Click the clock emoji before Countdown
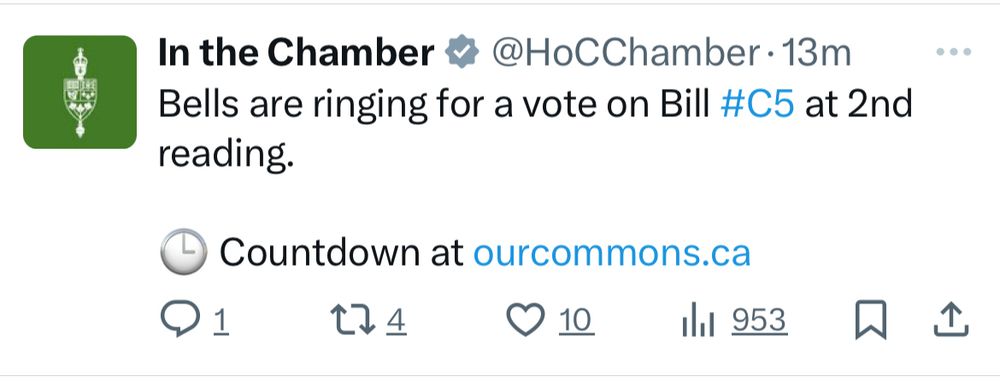Viewport: 1000px width, 383px height. 182,252
